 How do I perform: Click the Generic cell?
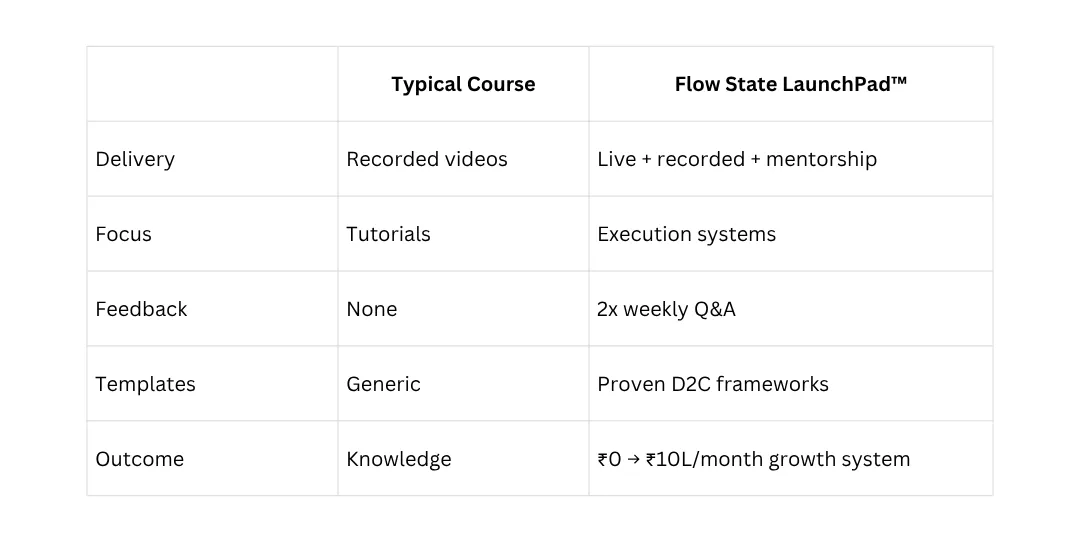(x=464, y=384)
